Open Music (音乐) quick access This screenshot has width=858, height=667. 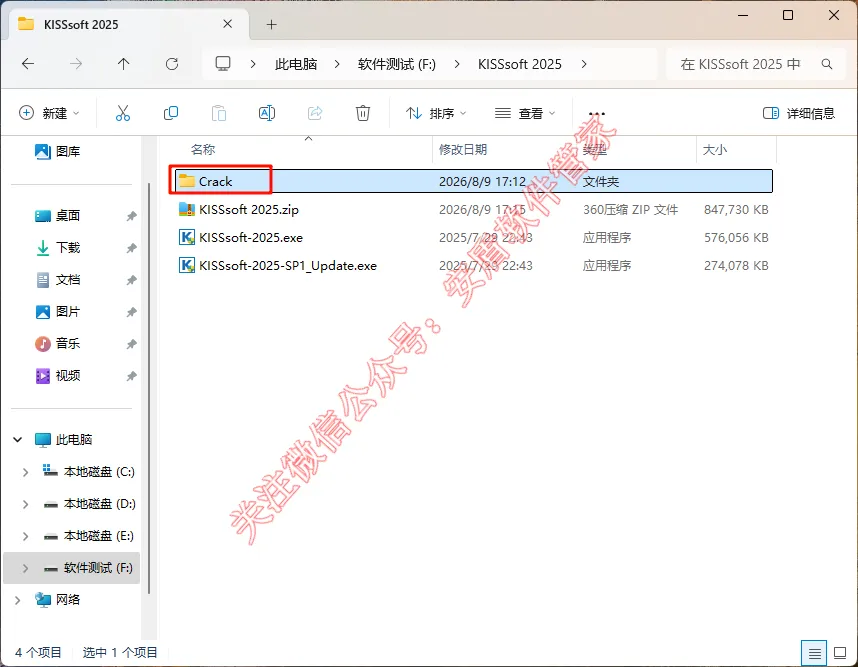tap(57, 344)
